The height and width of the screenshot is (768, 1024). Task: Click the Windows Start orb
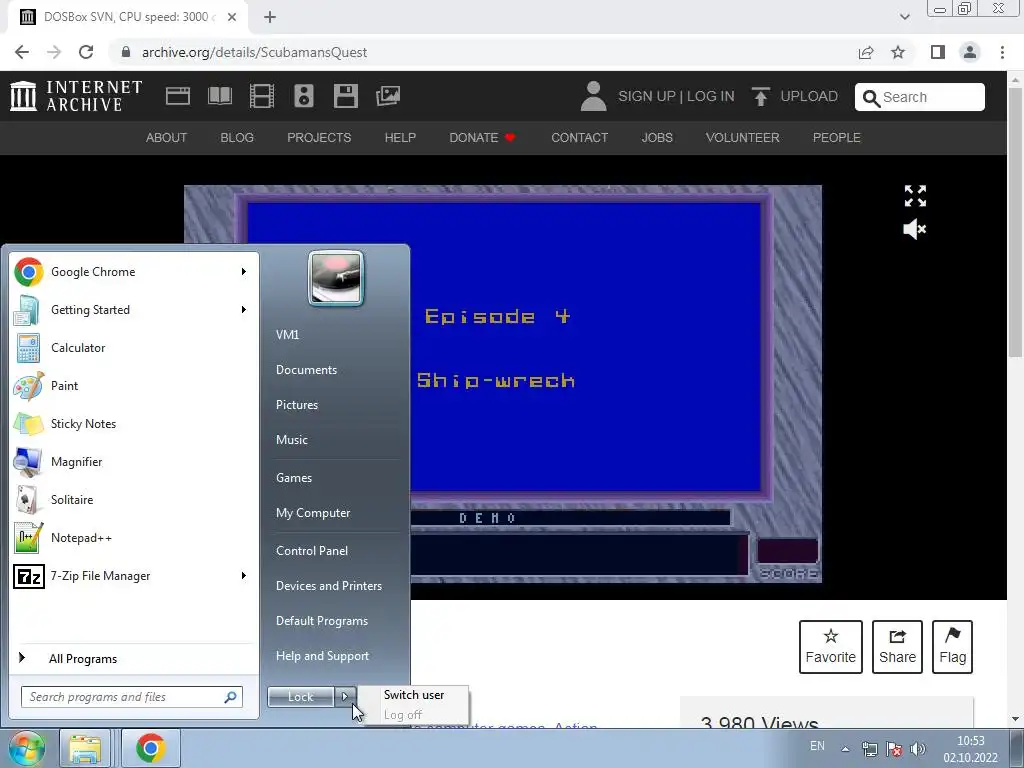(x=27, y=748)
